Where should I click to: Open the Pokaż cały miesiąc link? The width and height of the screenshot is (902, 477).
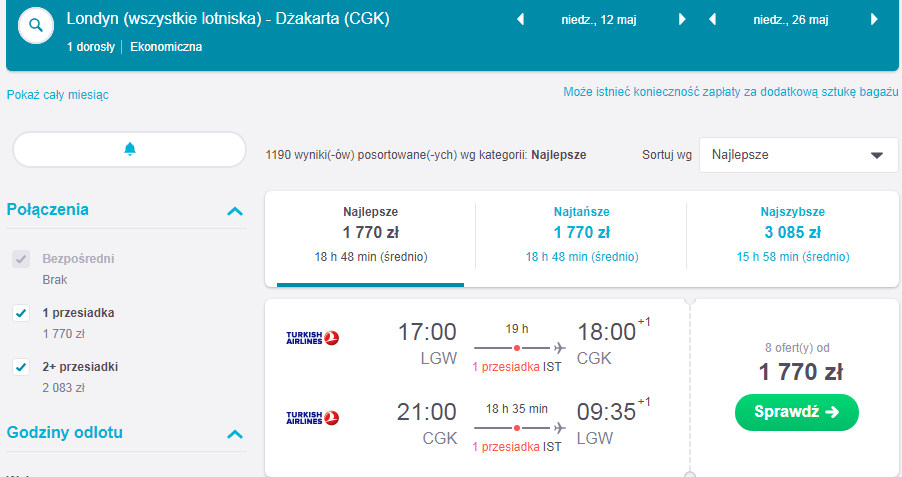[x=58, y=95]
